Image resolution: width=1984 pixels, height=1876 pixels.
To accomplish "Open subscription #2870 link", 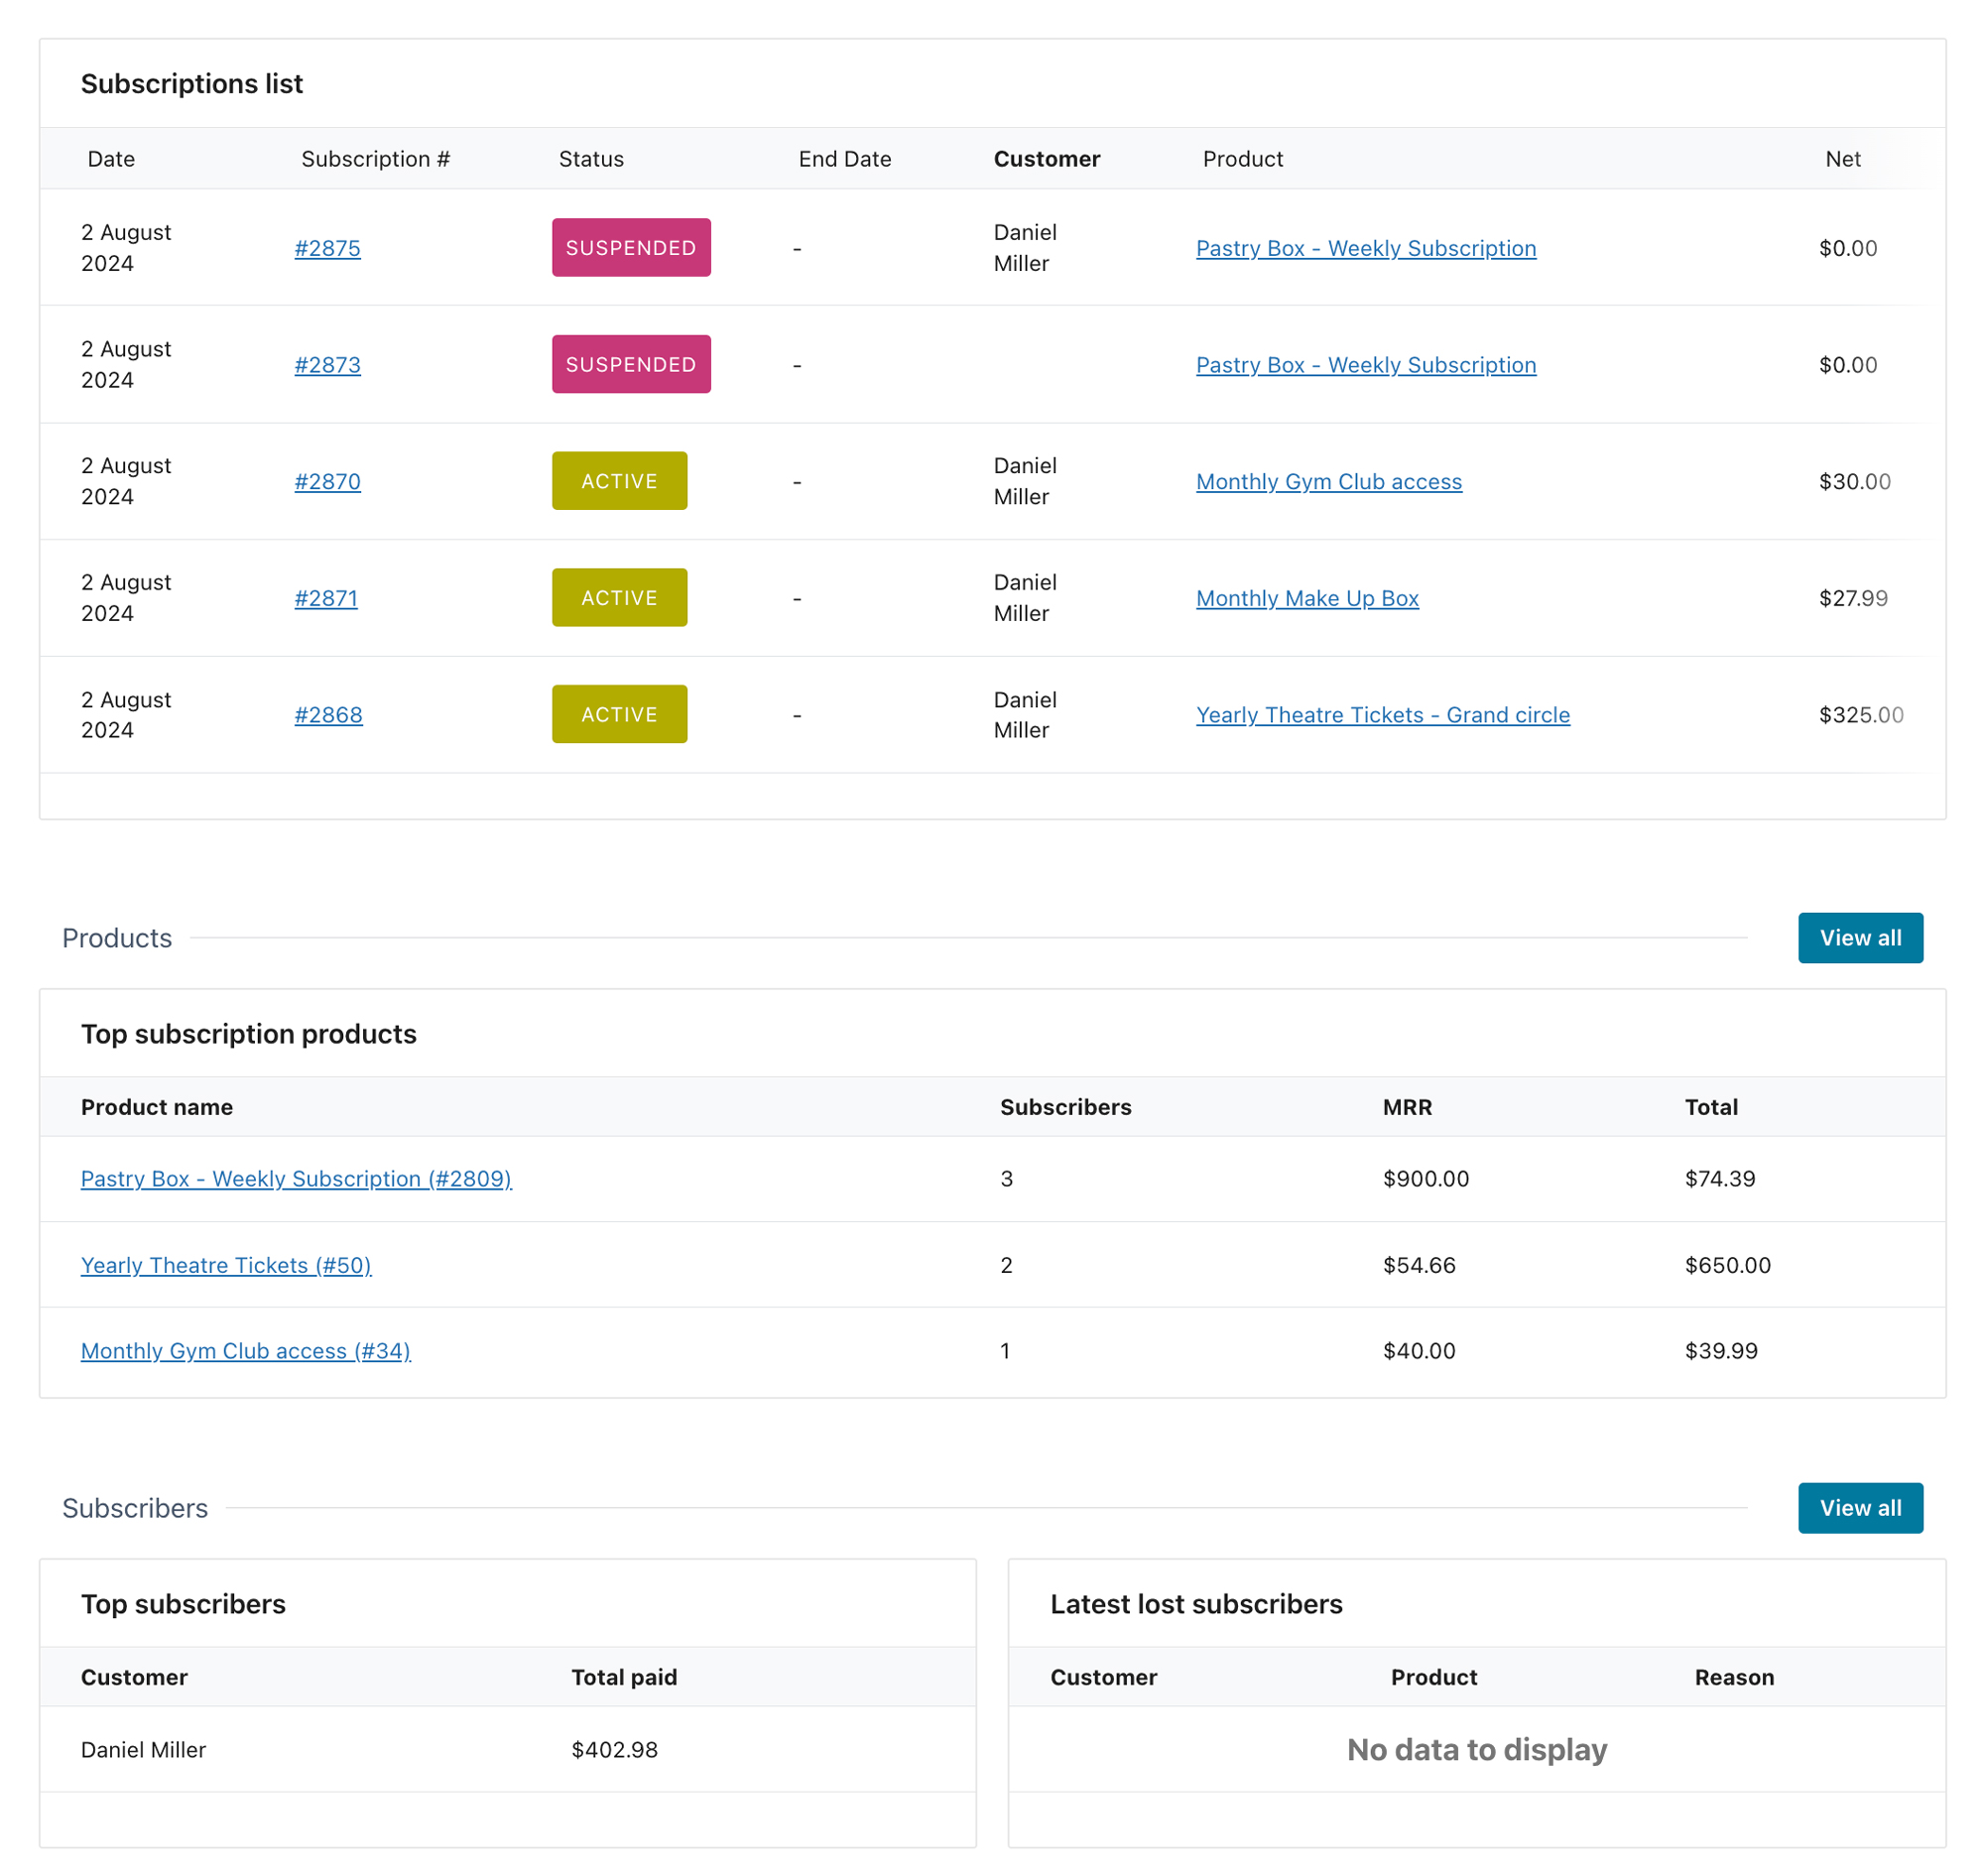I will pyautogui.click(x=327, y=481).
